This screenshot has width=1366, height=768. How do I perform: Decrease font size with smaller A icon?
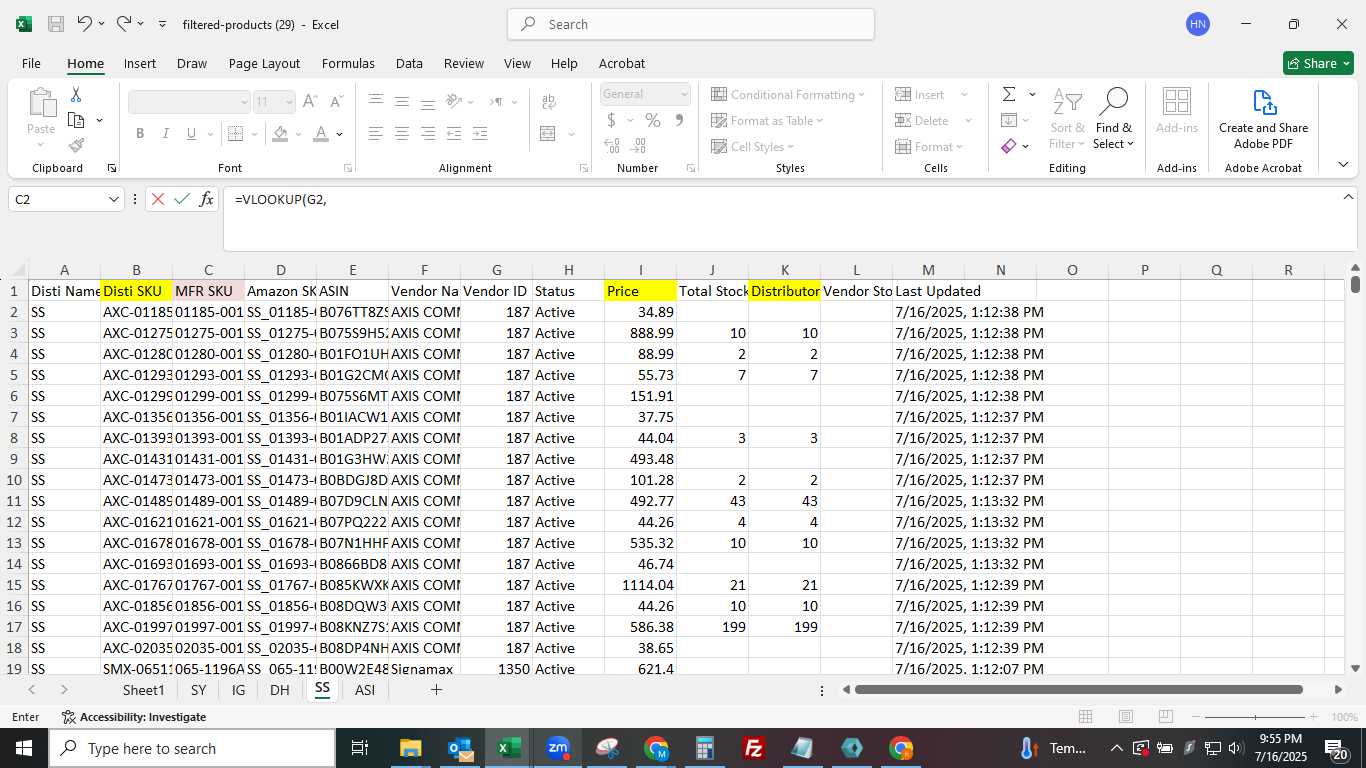(x=336, y=102)
